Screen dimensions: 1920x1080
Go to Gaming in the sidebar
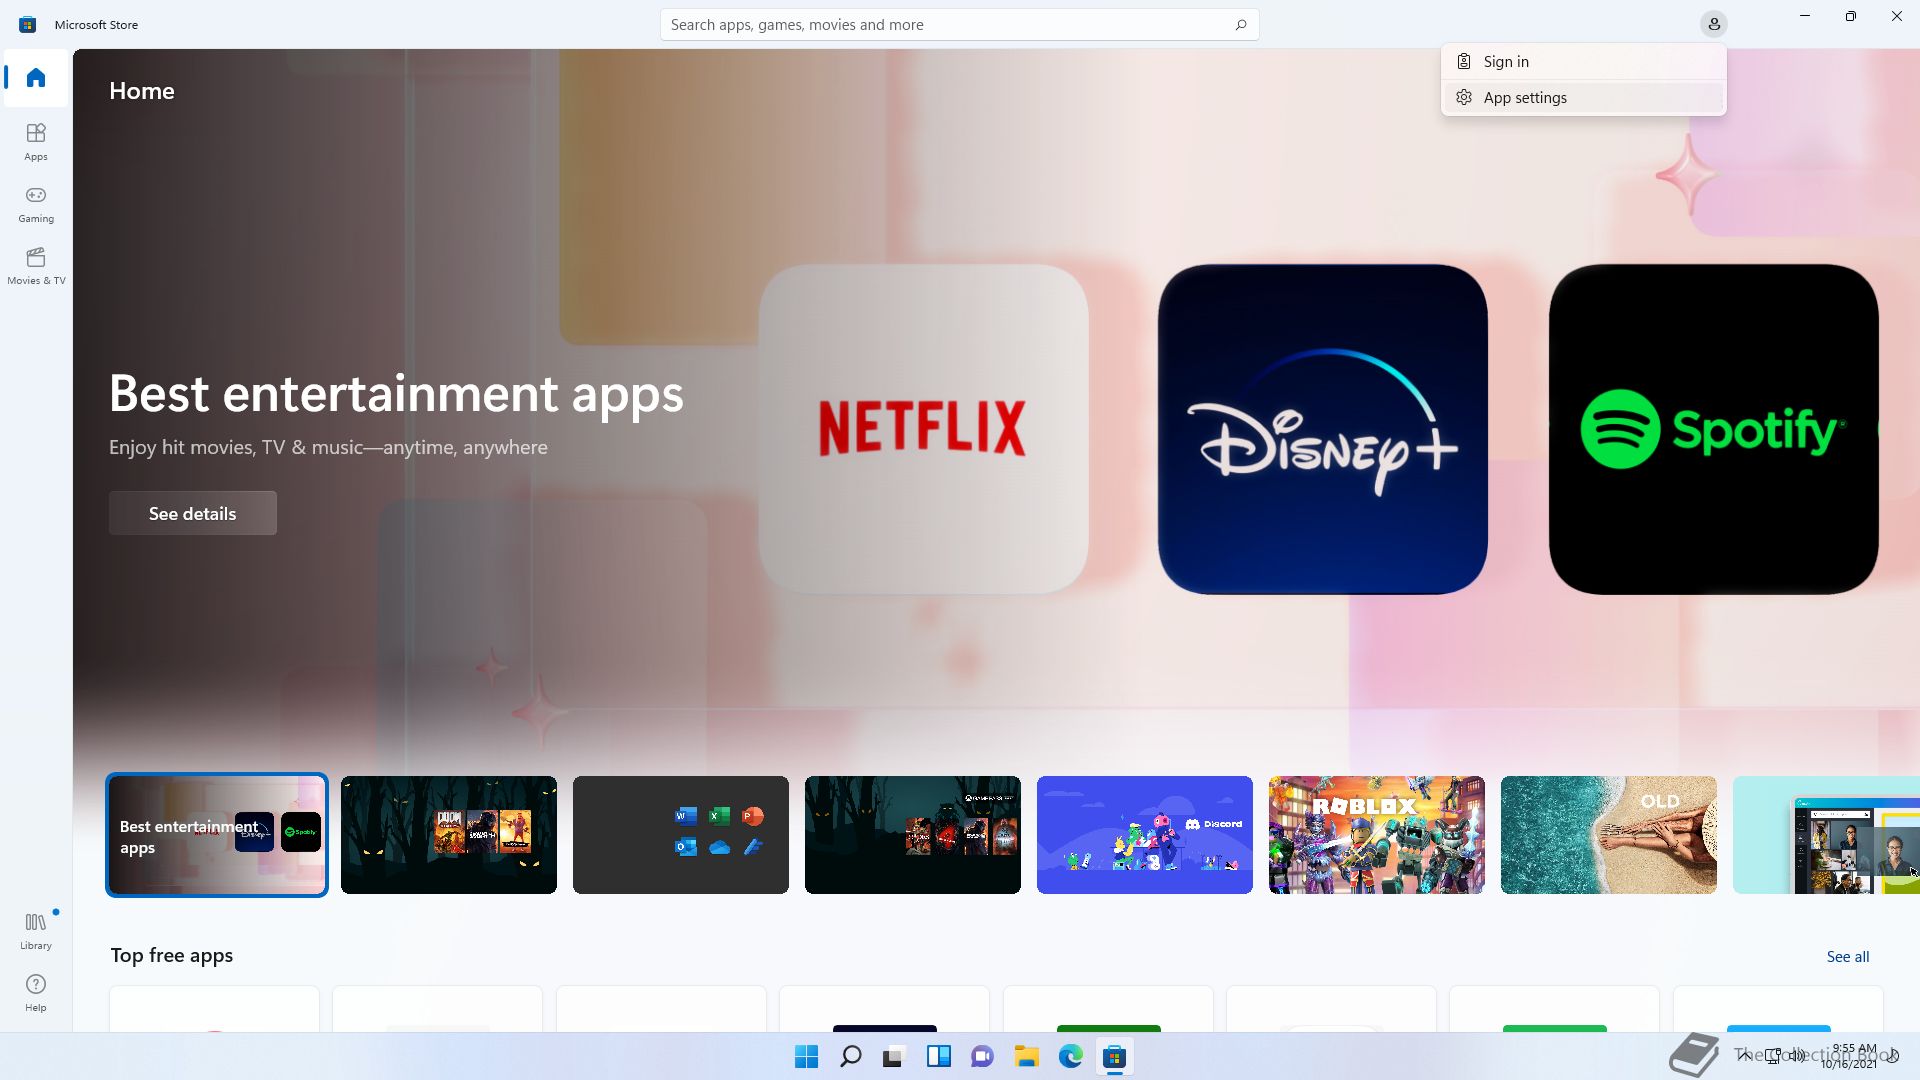click(36, 203)
